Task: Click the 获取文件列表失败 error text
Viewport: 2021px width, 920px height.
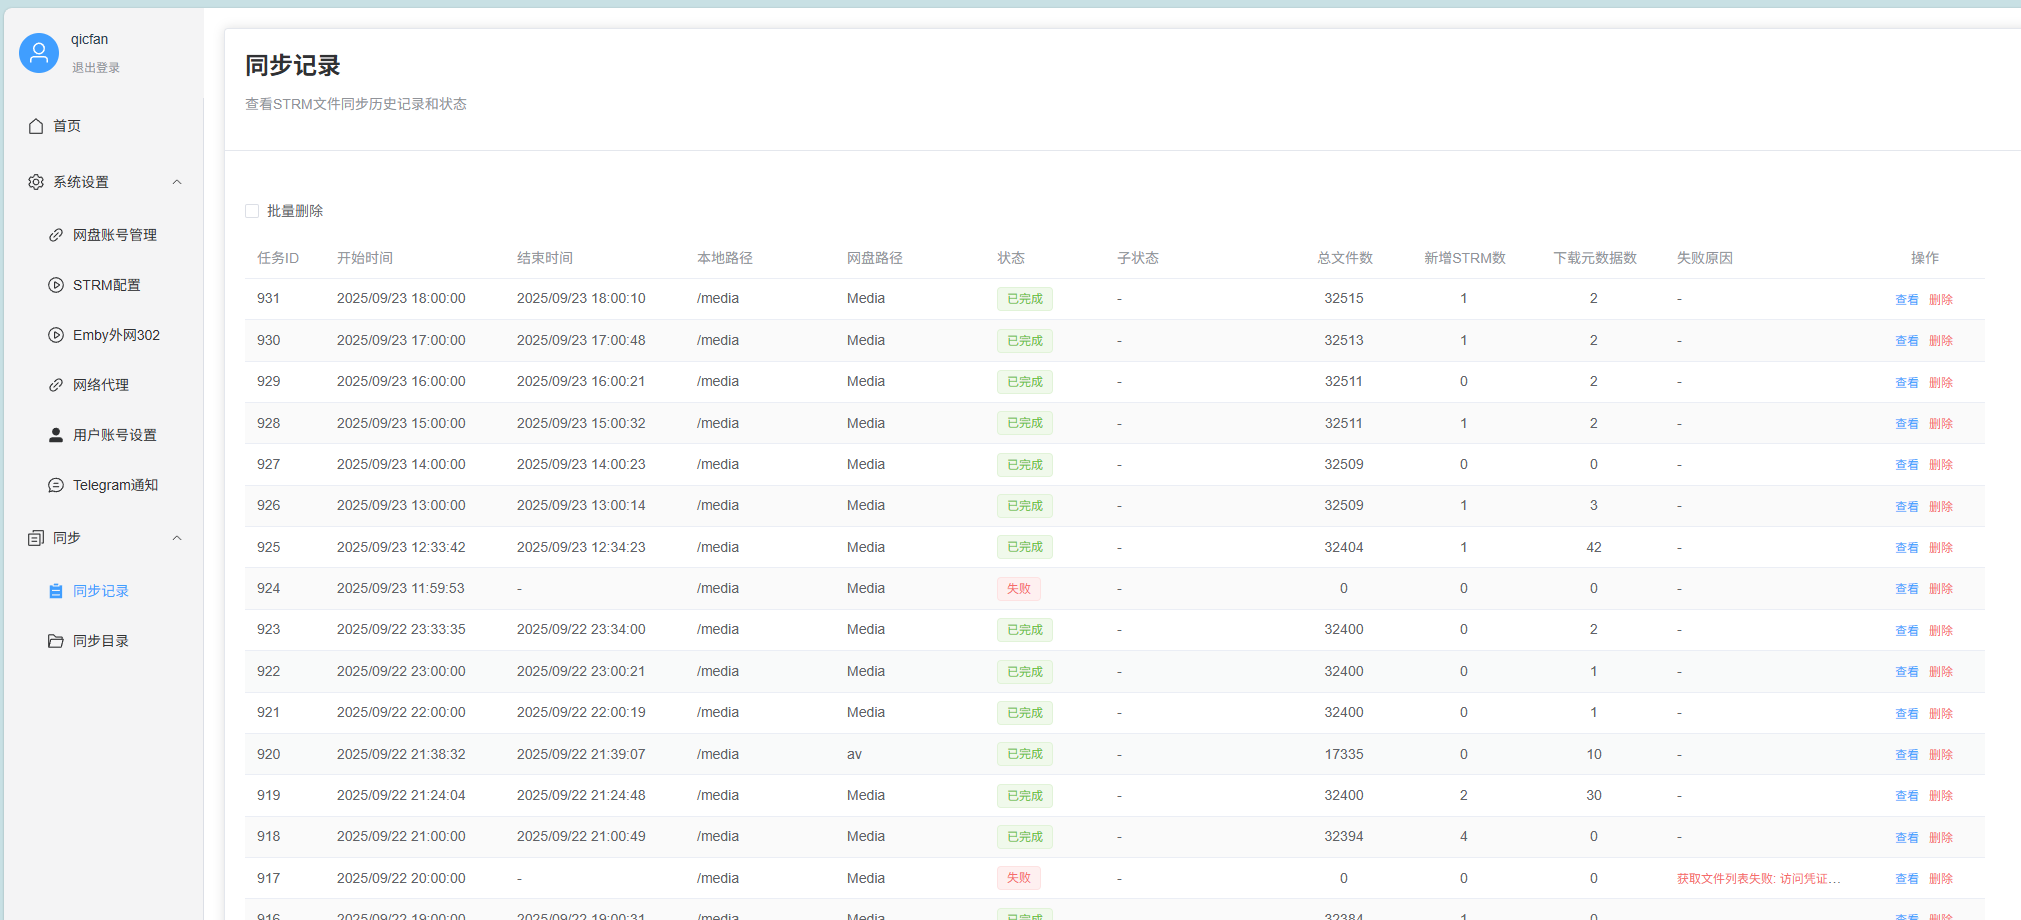Action: pos(1759,879)
